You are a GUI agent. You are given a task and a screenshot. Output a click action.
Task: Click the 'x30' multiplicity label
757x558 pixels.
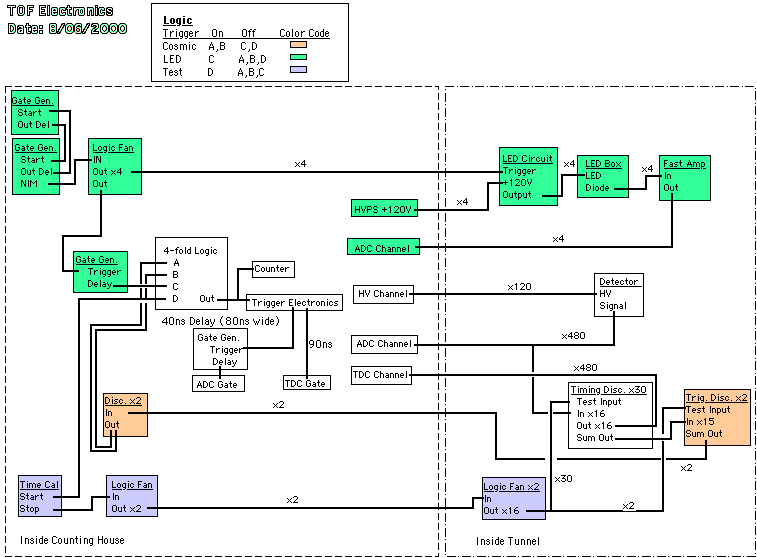click(x=563, y=479)
